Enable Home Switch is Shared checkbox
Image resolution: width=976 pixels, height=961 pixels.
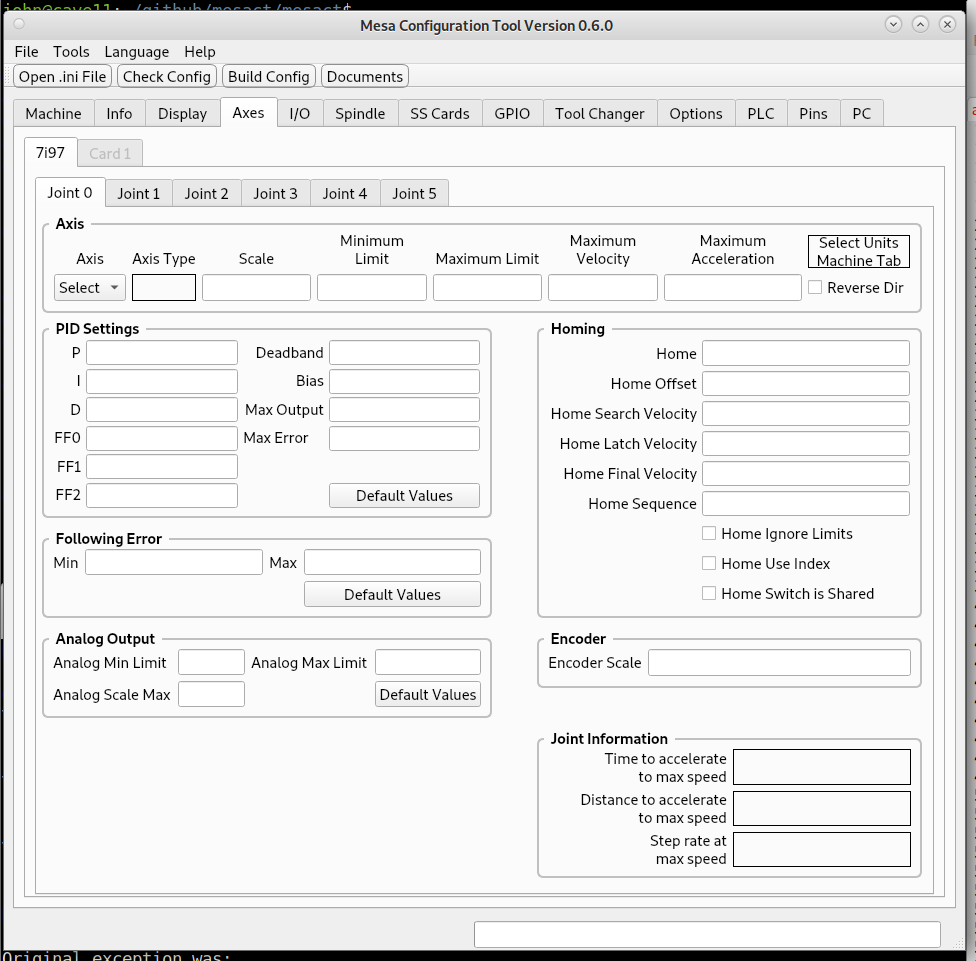pyautogui.click(x=787, y=593)
